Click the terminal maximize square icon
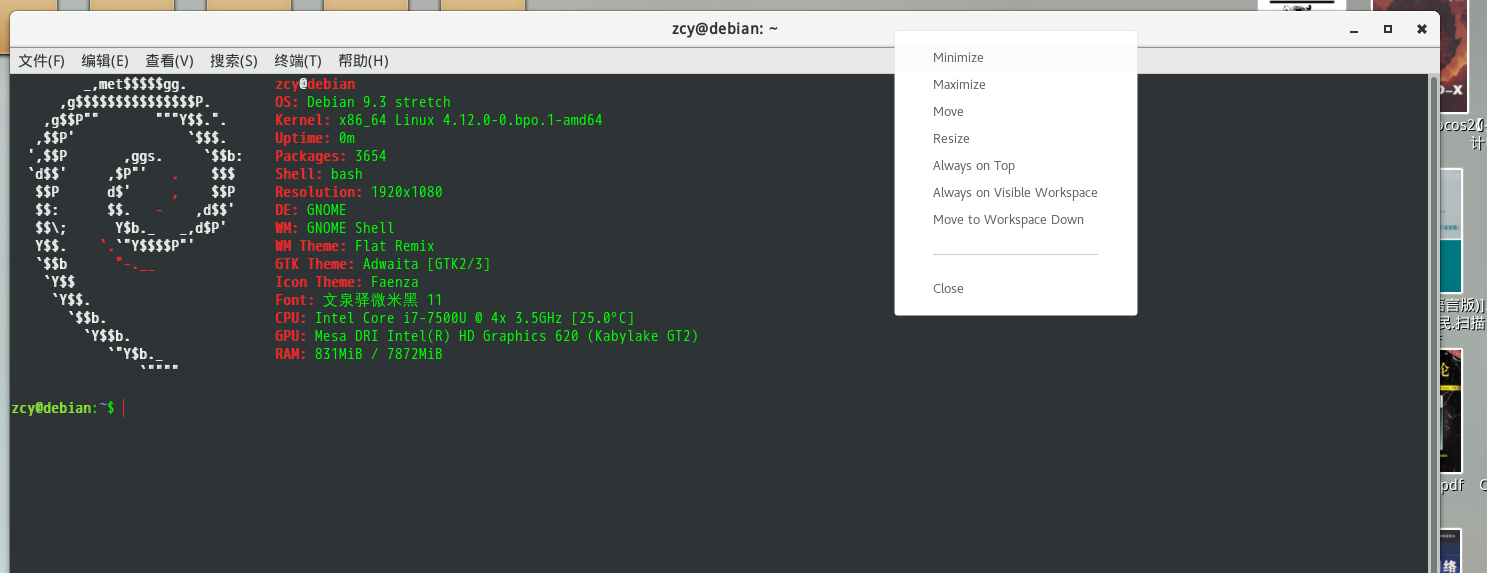 [x=1388, y=30]
